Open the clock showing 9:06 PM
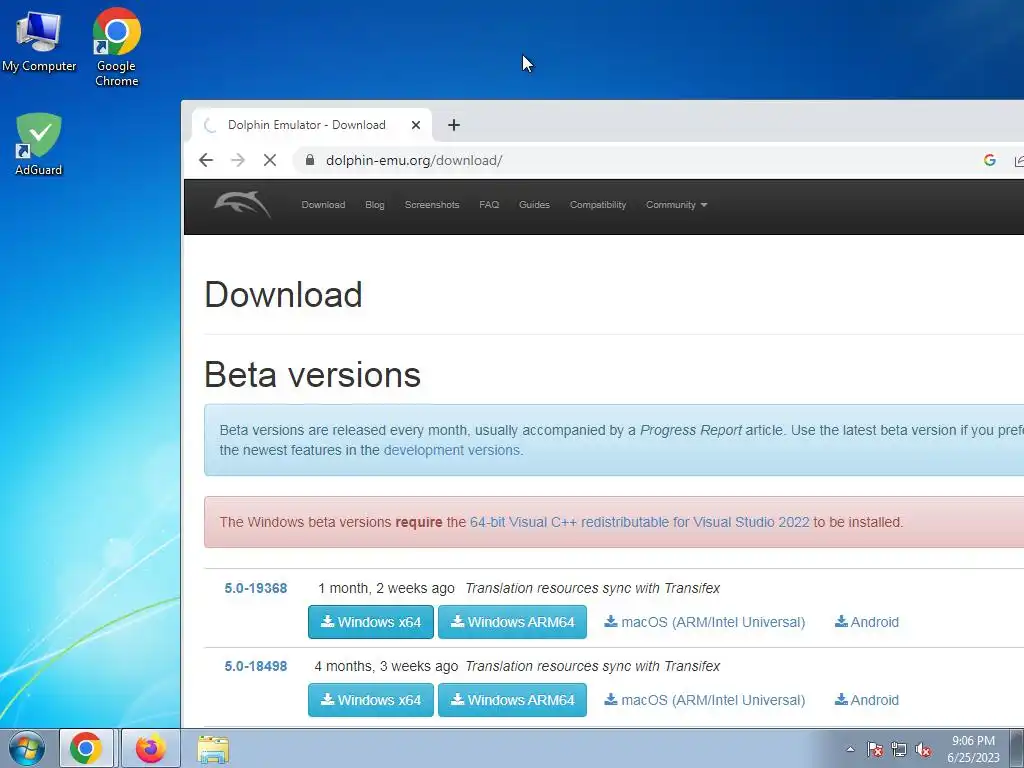The height and width of the screenshot is (768, 1024). pos(973,749)
